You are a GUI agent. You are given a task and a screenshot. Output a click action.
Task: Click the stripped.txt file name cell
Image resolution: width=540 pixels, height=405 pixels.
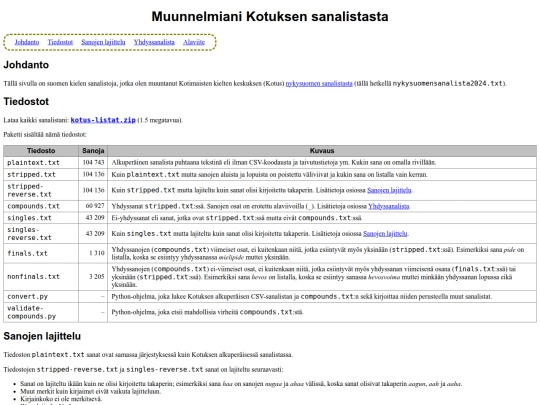41,174
